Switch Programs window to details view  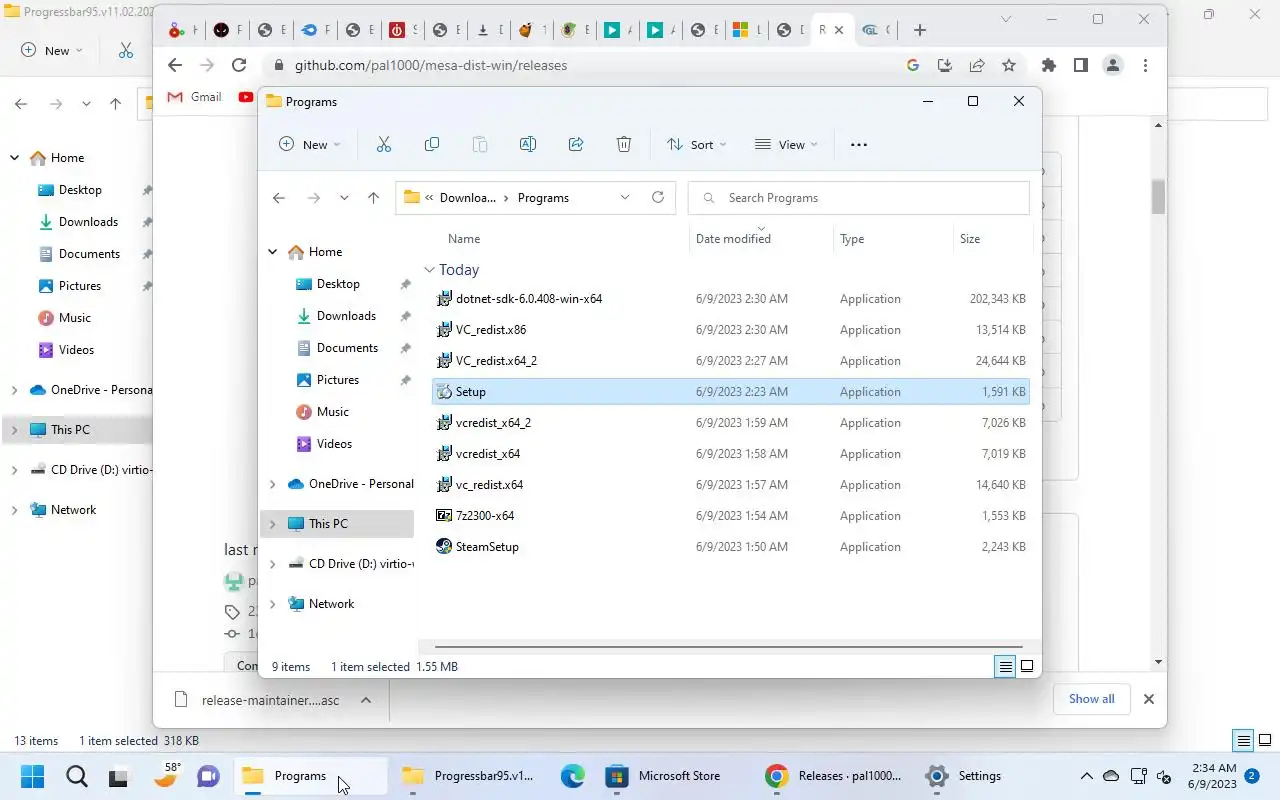1005,666
